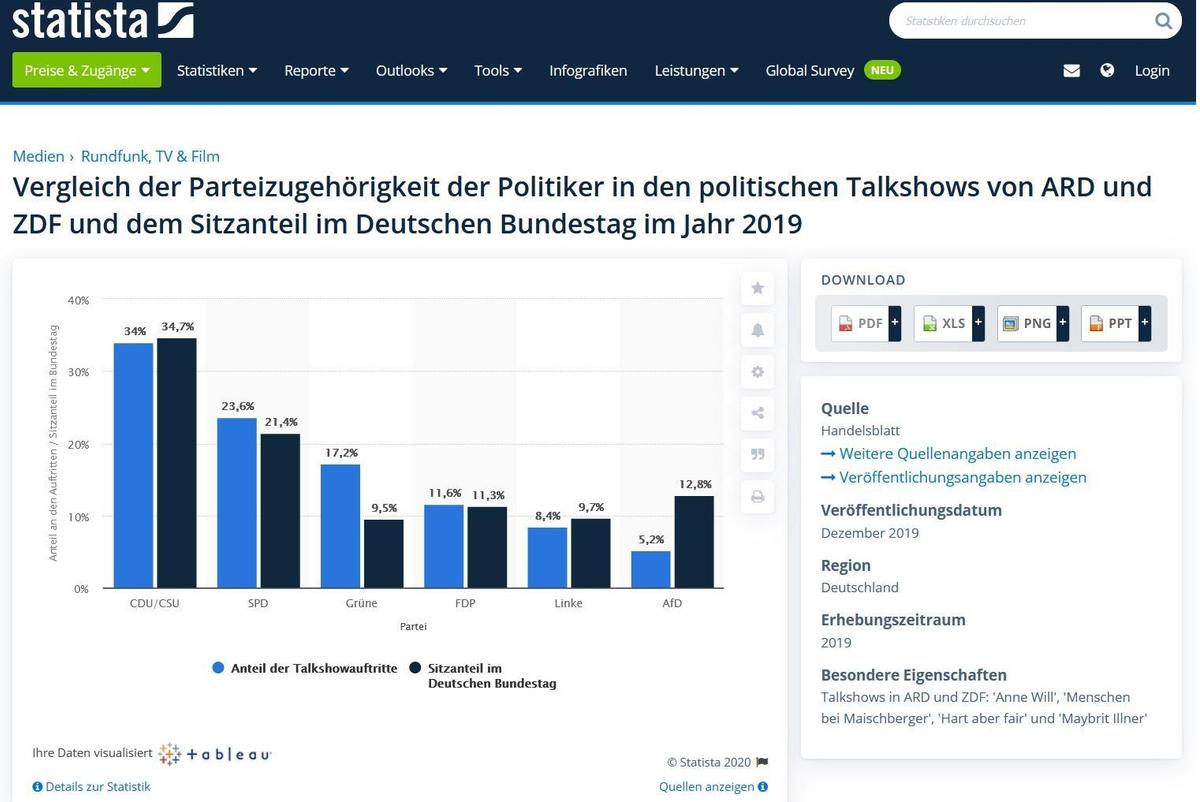Toggle the 'Anteil der Talkshowauftritte' legend entry
This screenshot has width=1200, height=802.
click(305, 668)
